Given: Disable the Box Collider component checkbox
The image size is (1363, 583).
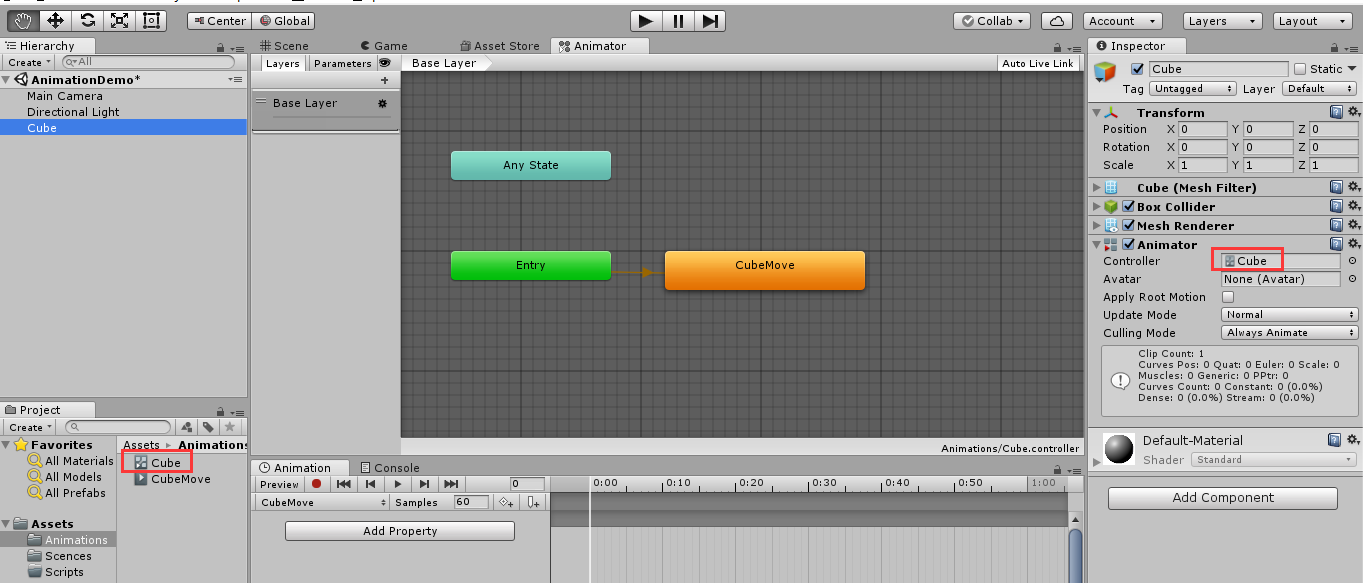Looking at the screenshot, I should click(1129, 207).
